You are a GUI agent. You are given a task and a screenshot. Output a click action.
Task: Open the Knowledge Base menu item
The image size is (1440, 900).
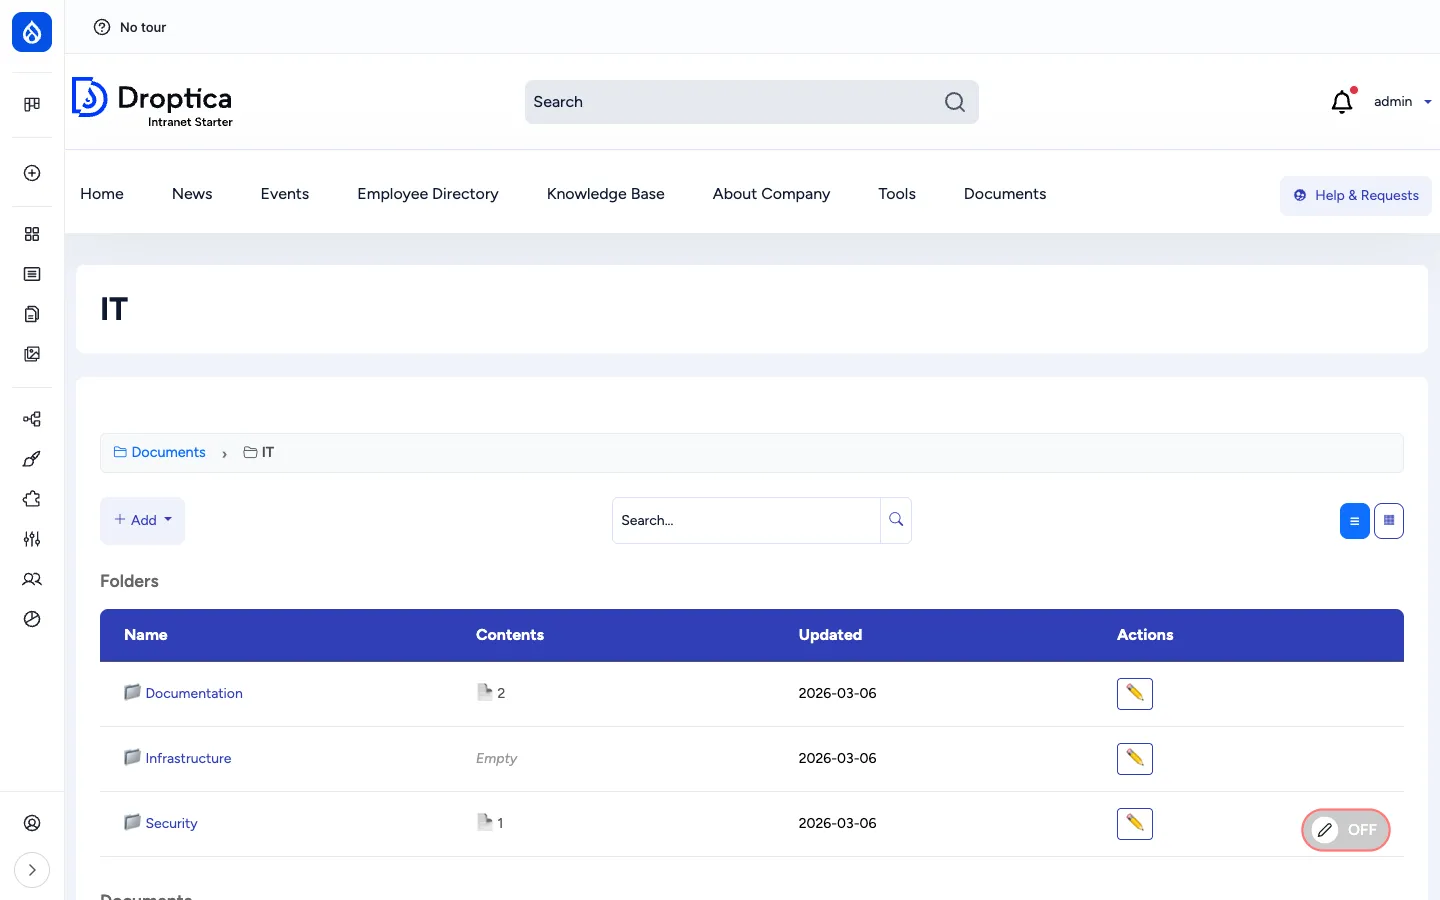click(x=606, y=194)
